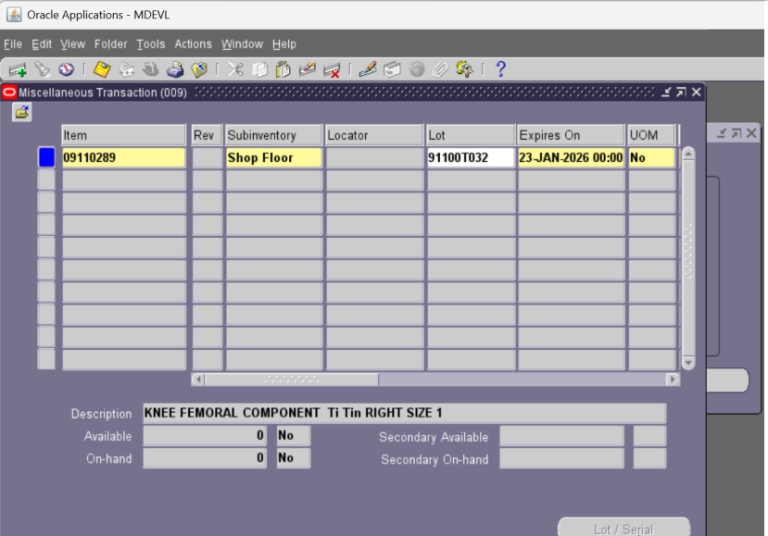This screenshot has width=768, height=536.
Task: Click the Edit Field pencil icon
Action: click(x=367, y=70)
